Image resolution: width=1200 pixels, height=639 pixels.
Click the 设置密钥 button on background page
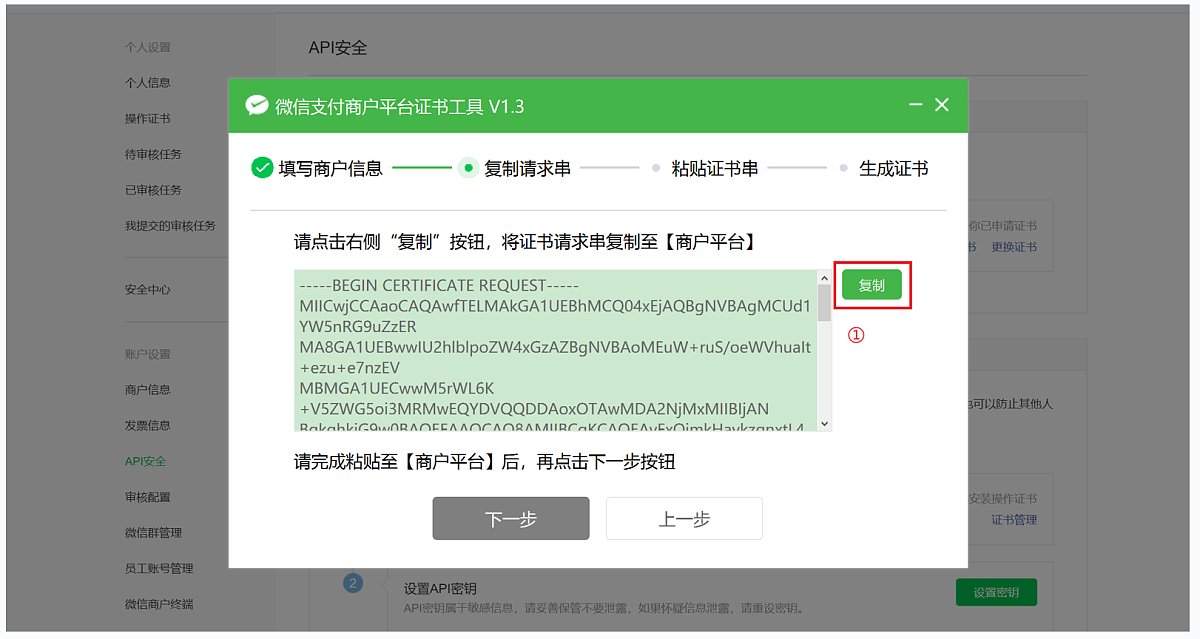coord(996,592)
